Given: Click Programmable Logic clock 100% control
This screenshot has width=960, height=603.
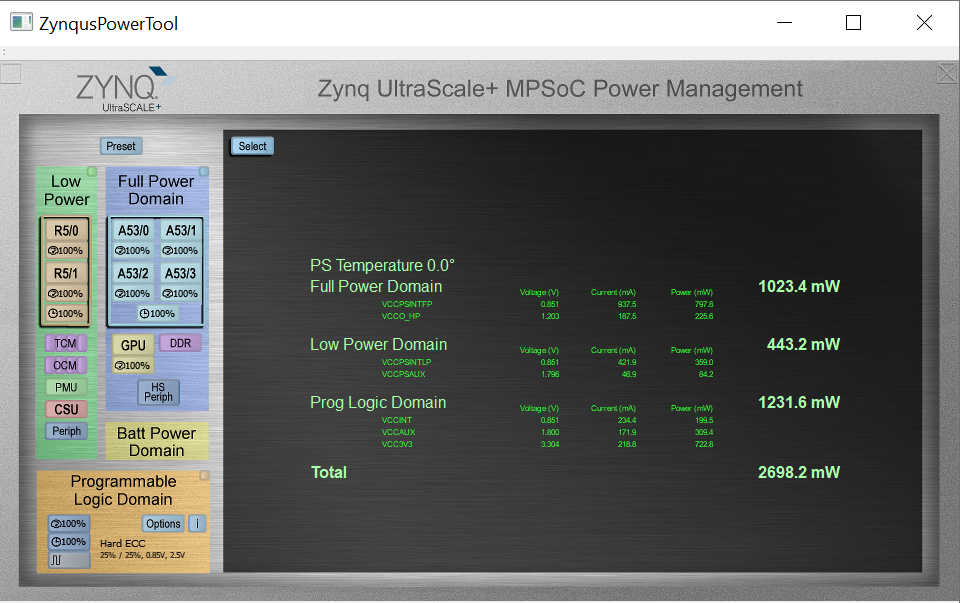Looking at the screenshot, I should point(69,542).
